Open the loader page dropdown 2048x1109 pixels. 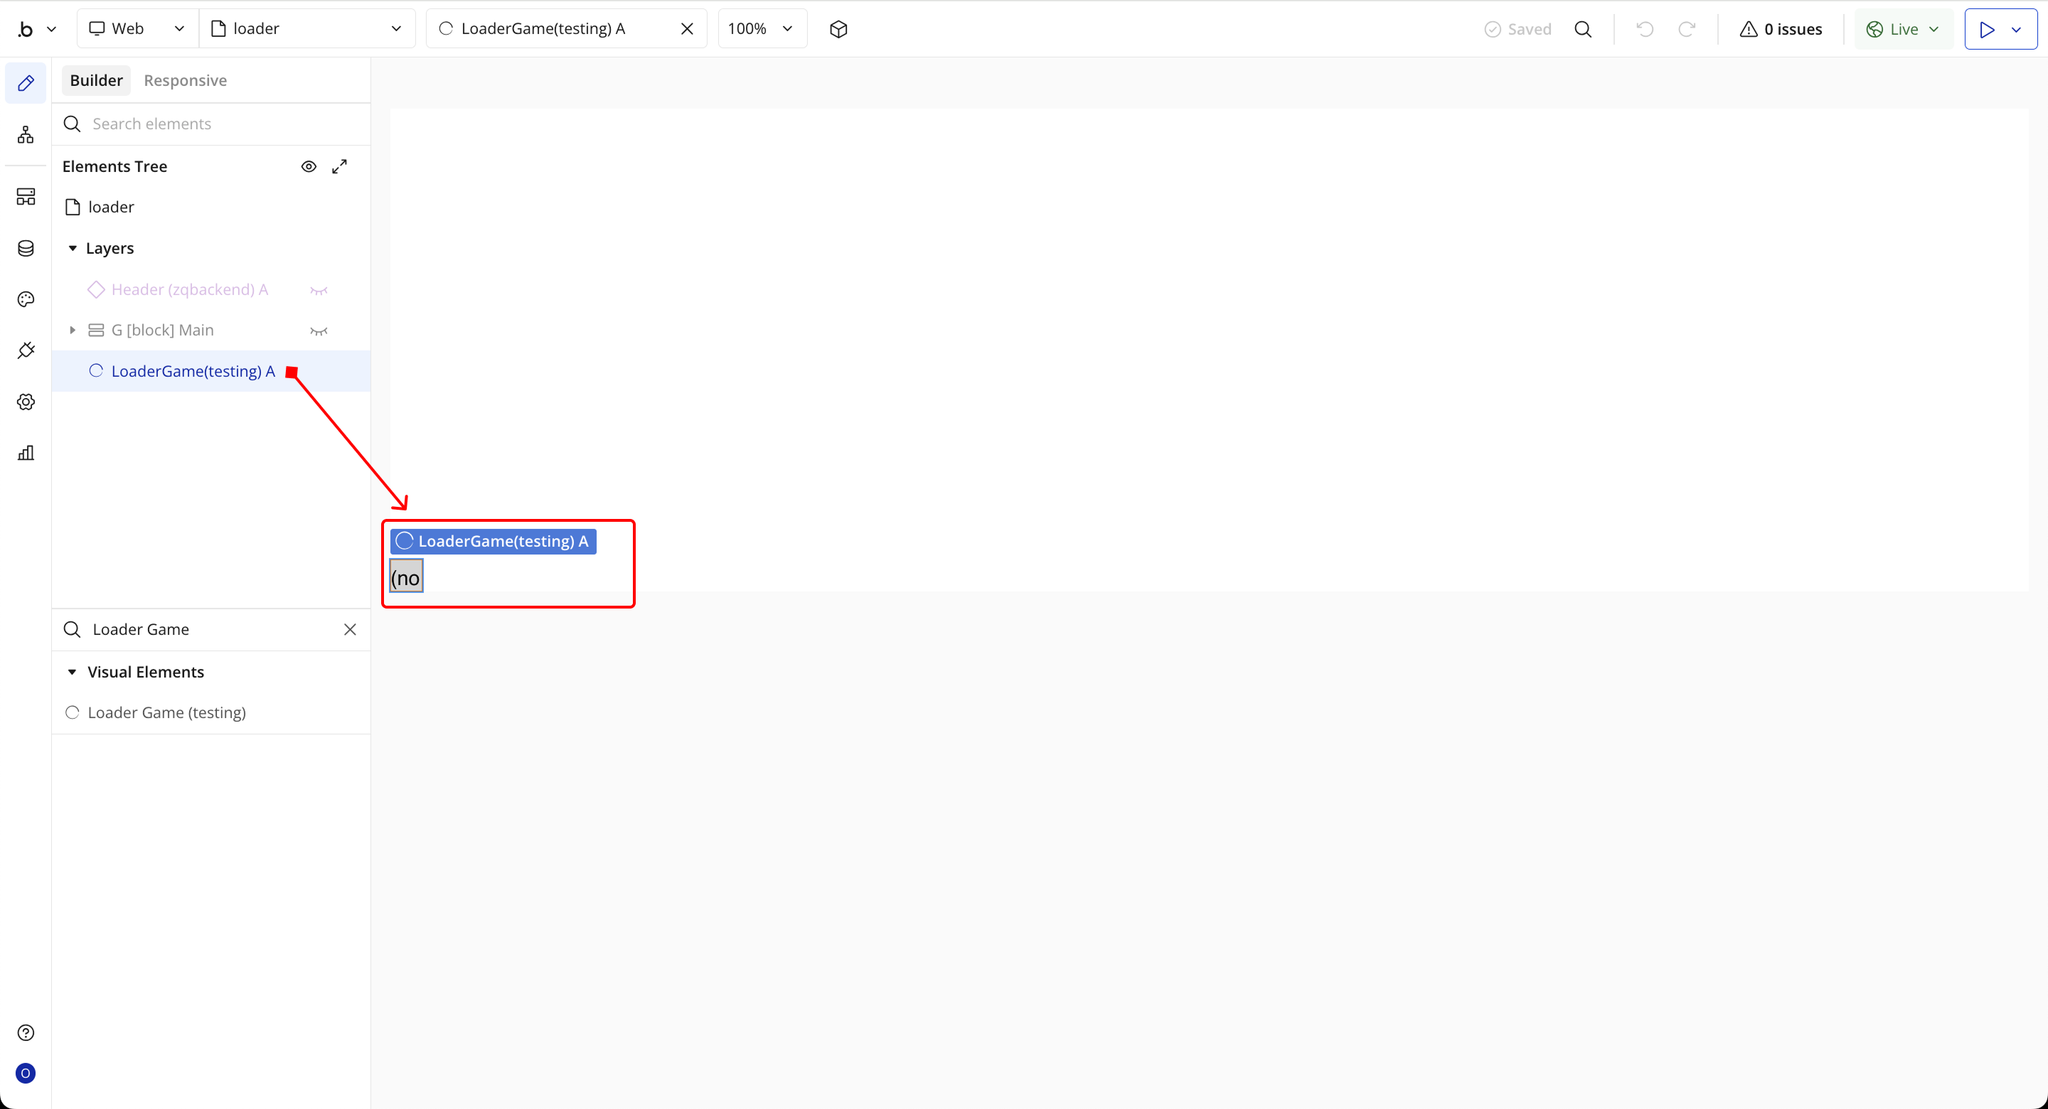307,29
